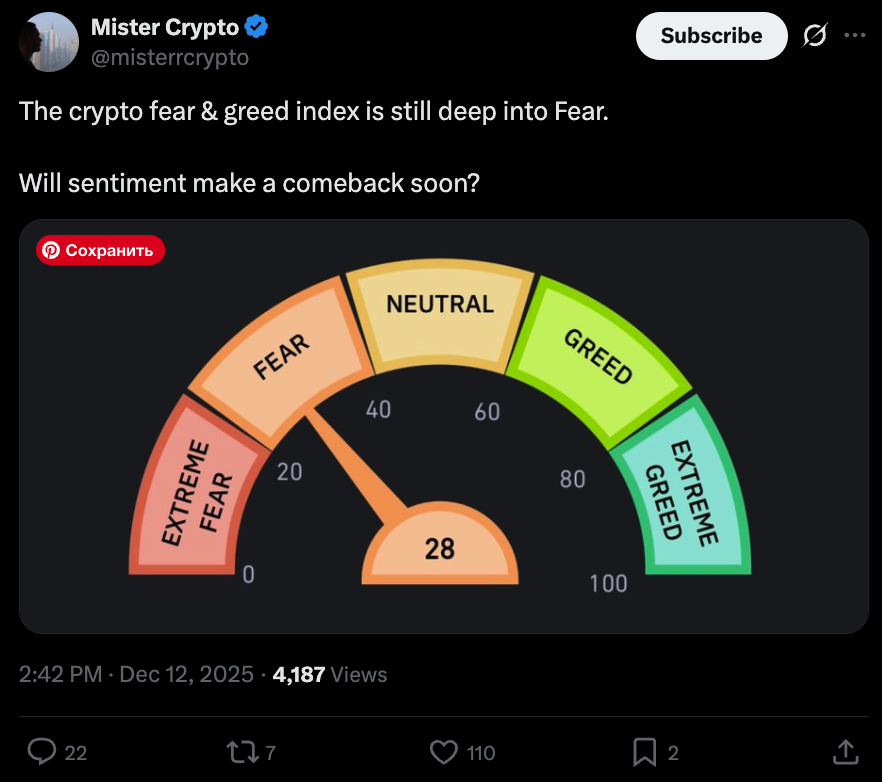Like the post with heart icon
The width and height of the screenshot is (882, 782).
coord(443,751)
